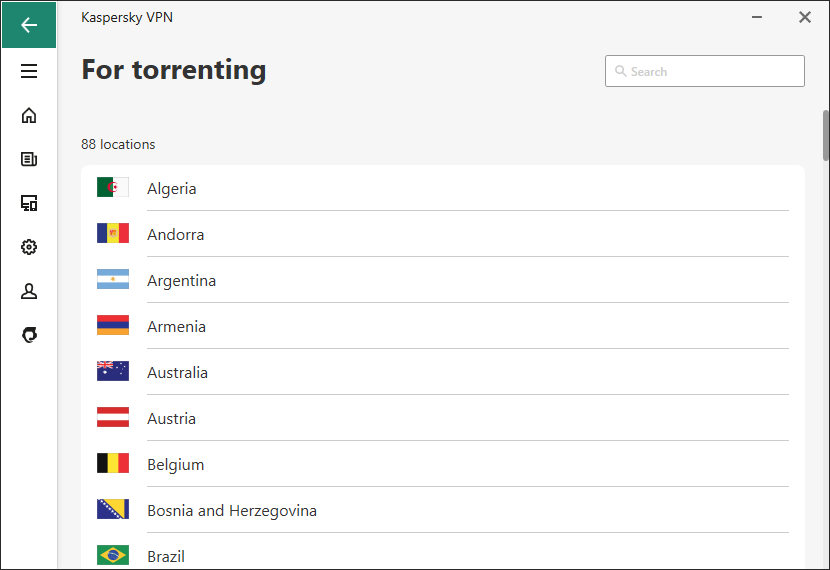Image resolution: width=830 pixels, height=570 pixels.
Task: Select Algeria from the location list
Action: 443,188
